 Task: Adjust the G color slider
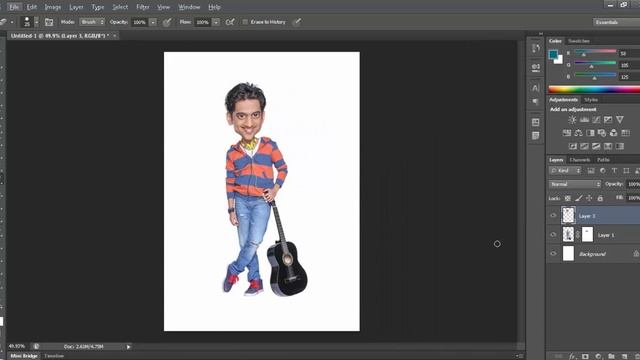pyautogui.click(x=595, y=64)
